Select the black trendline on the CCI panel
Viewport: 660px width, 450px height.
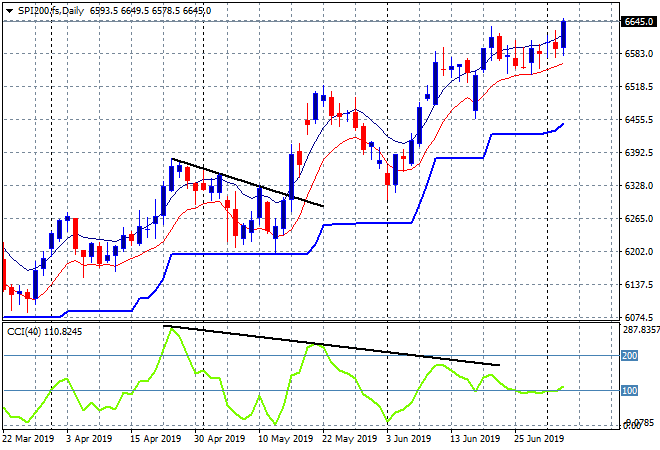[331, 345]
